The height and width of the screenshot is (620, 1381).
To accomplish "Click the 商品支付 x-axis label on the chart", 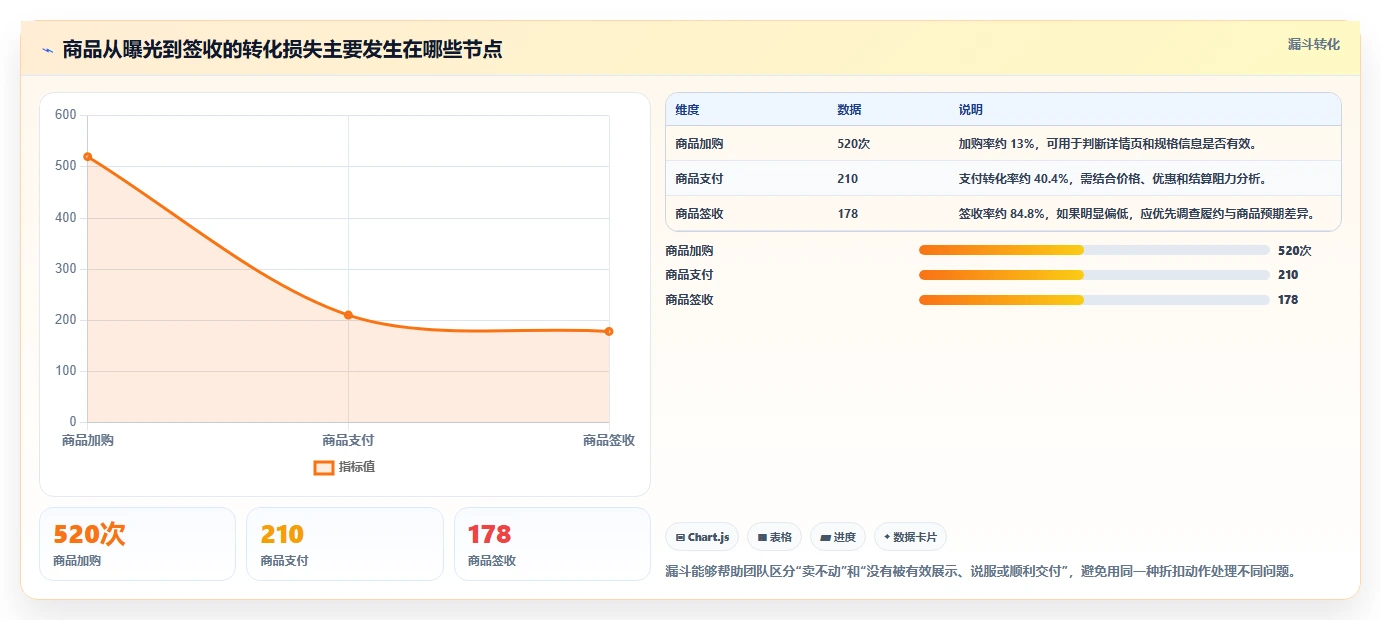I will (x=348, y=440).
